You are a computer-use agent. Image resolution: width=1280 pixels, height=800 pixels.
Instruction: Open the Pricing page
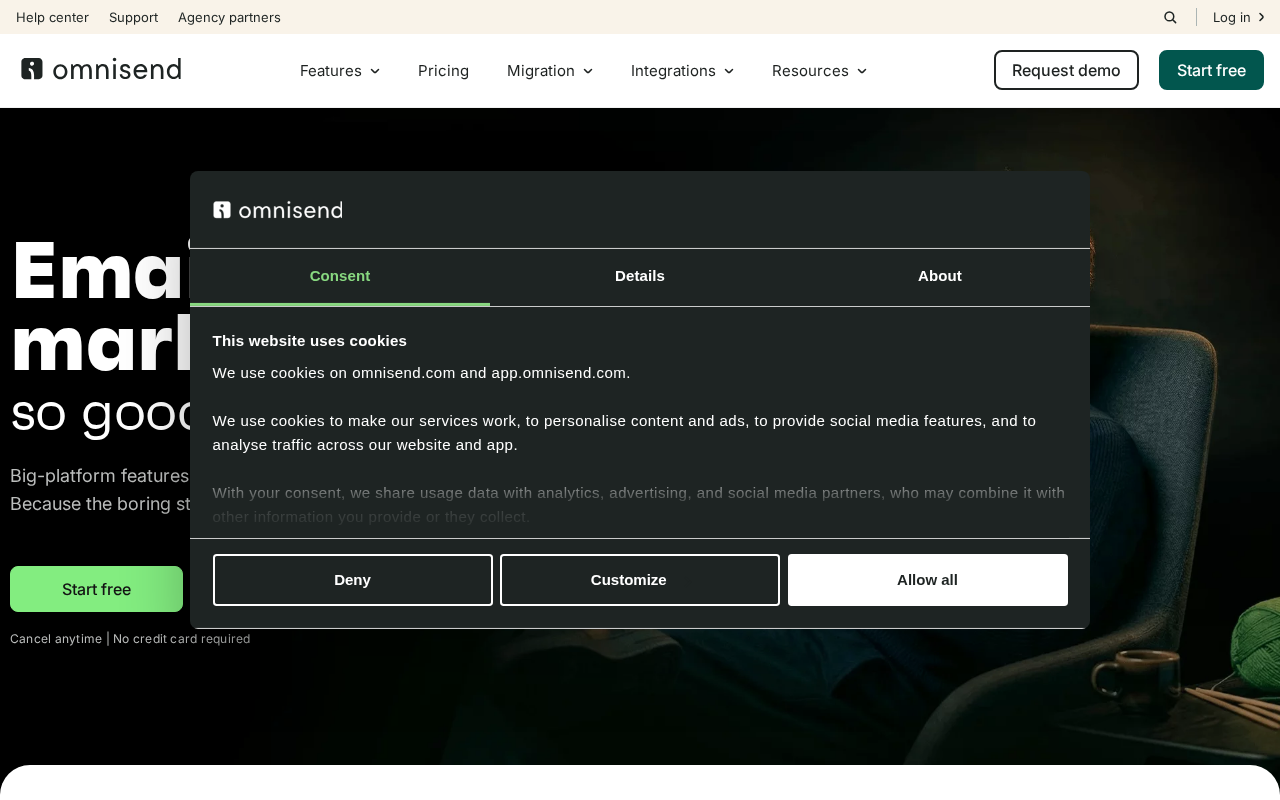point(443,71)
